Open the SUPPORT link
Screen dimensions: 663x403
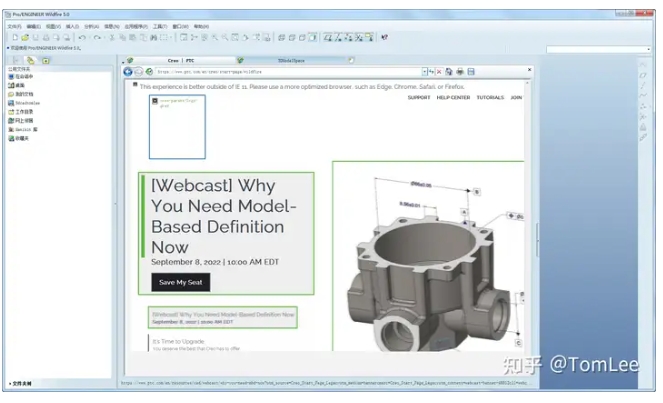click(x=419, y=97)
